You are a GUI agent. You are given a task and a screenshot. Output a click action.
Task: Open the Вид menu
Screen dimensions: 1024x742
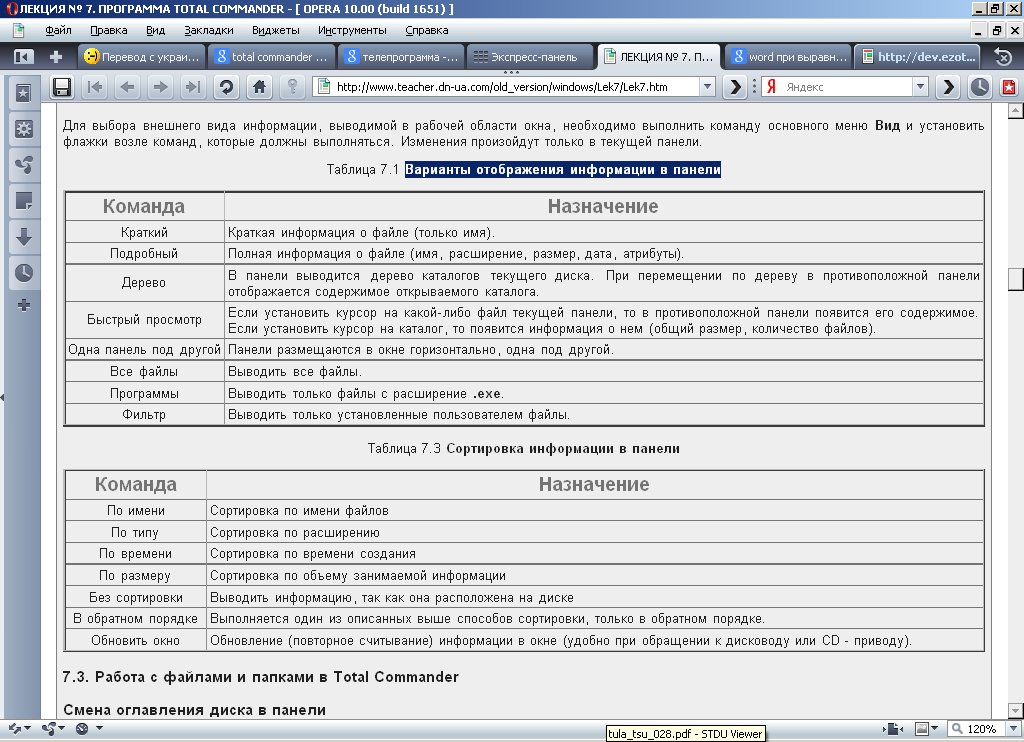tap(155, 30)
